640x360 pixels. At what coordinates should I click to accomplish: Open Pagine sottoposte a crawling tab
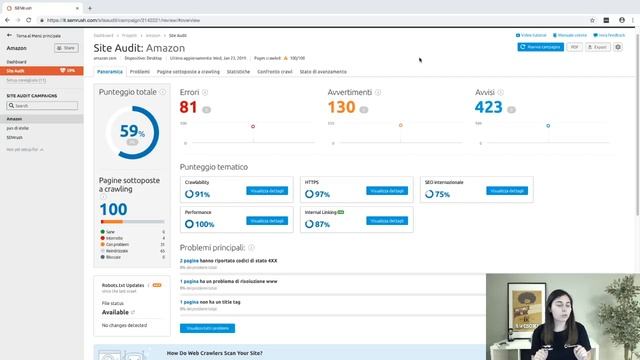pos(188,72)
